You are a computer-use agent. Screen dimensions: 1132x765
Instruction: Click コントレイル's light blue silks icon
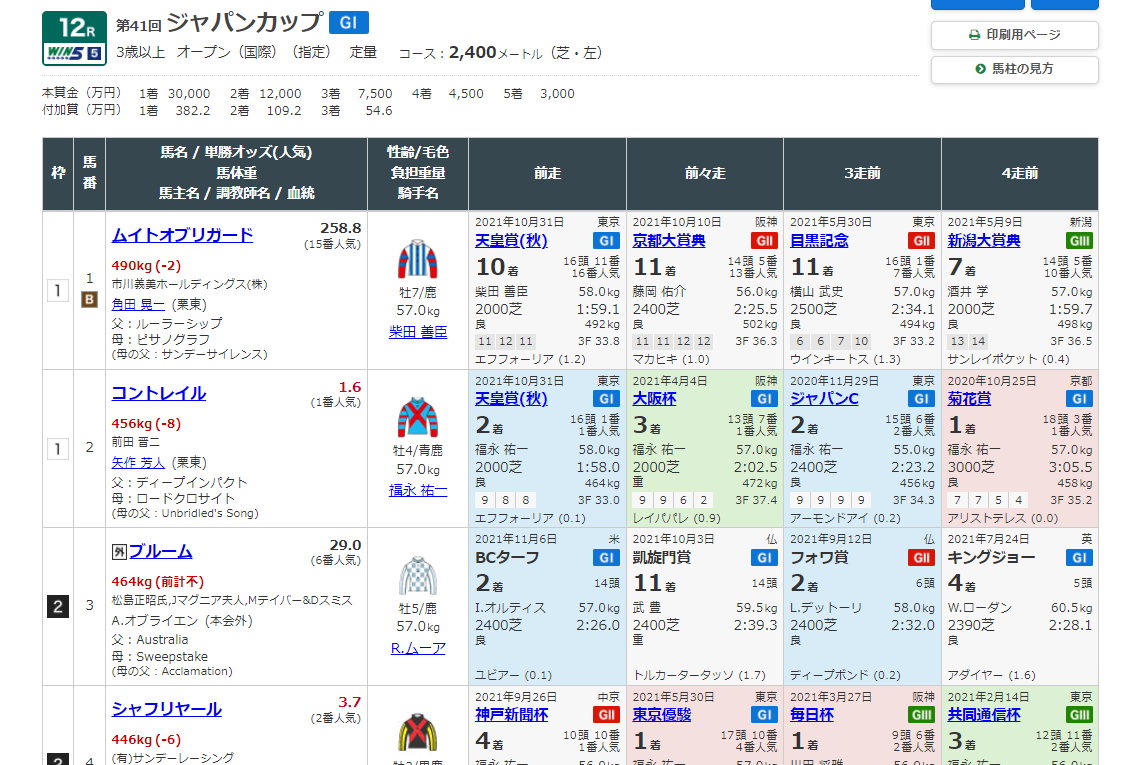point(418,417)
